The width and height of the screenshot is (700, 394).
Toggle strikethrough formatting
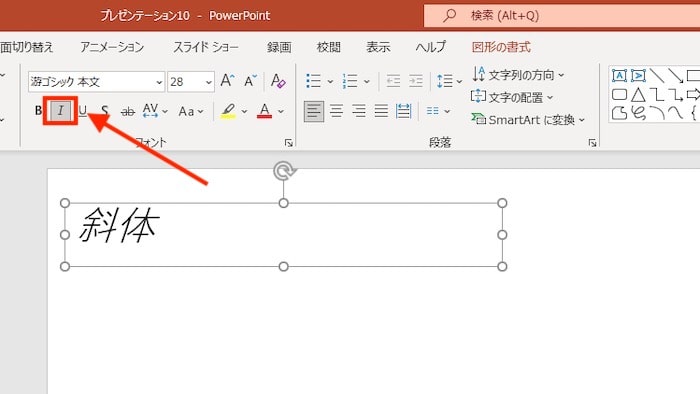pos(128,111)
